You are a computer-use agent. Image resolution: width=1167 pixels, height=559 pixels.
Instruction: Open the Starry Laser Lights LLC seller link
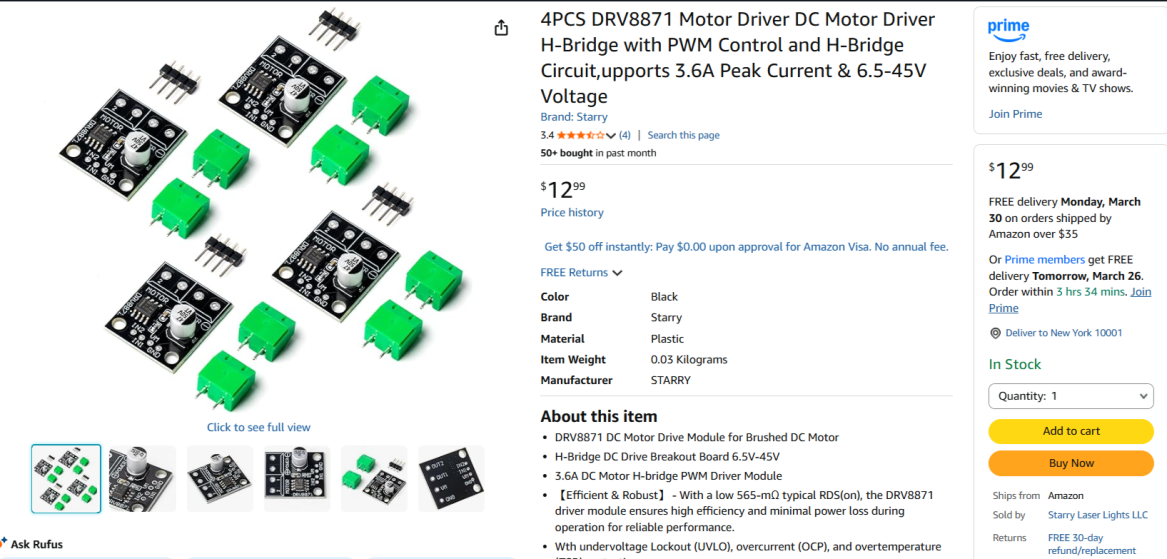tap(1097, 515)
